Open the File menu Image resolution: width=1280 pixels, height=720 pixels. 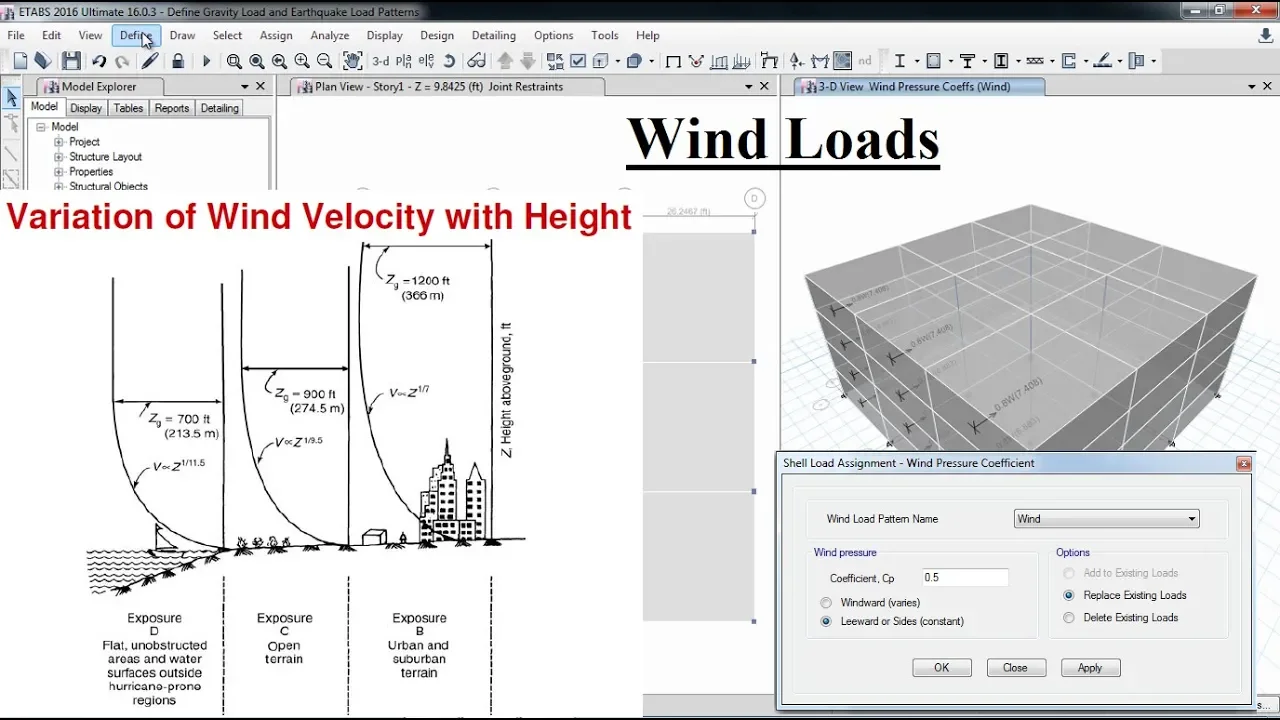click(16, 35)
